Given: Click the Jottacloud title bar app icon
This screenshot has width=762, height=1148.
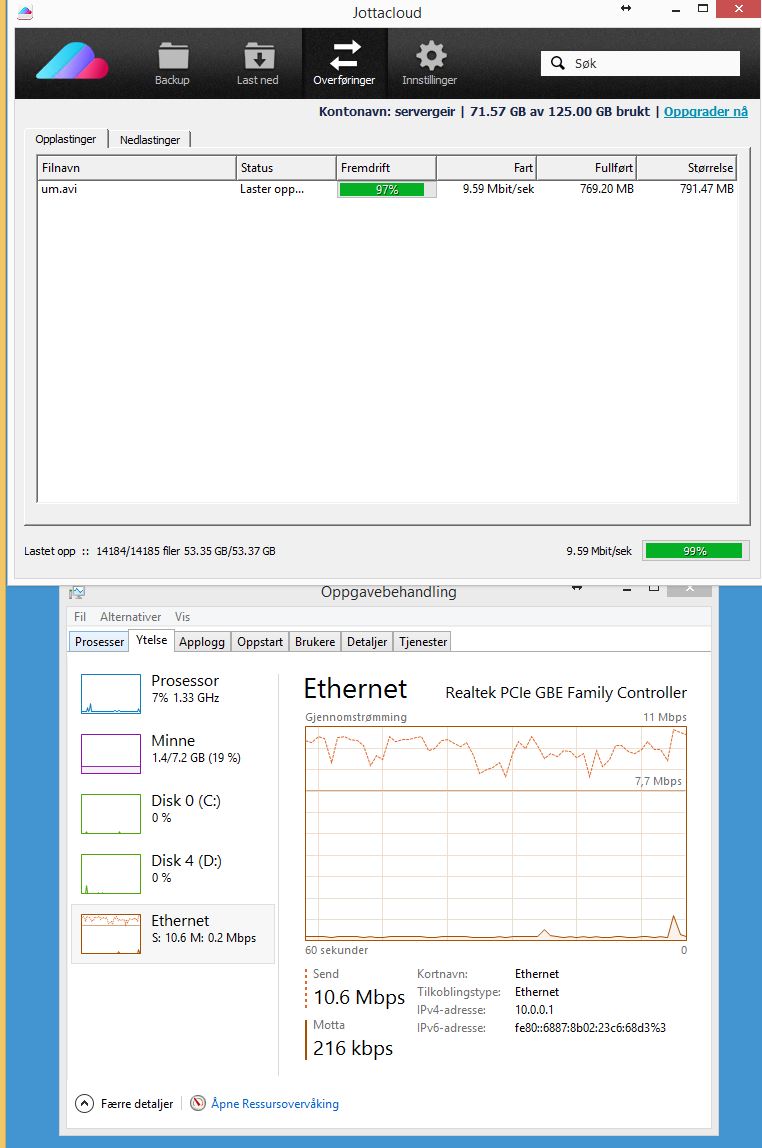Looking at the screenshot, I should (25, 12).
